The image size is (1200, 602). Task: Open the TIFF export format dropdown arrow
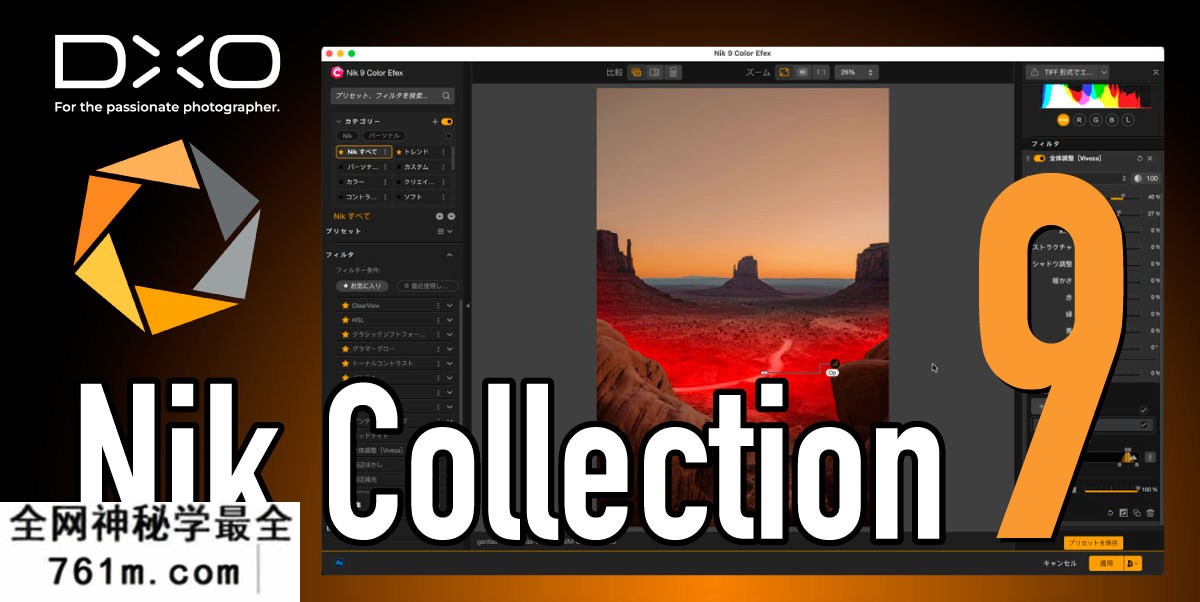pyautogui.click(x=1104, y=72)
